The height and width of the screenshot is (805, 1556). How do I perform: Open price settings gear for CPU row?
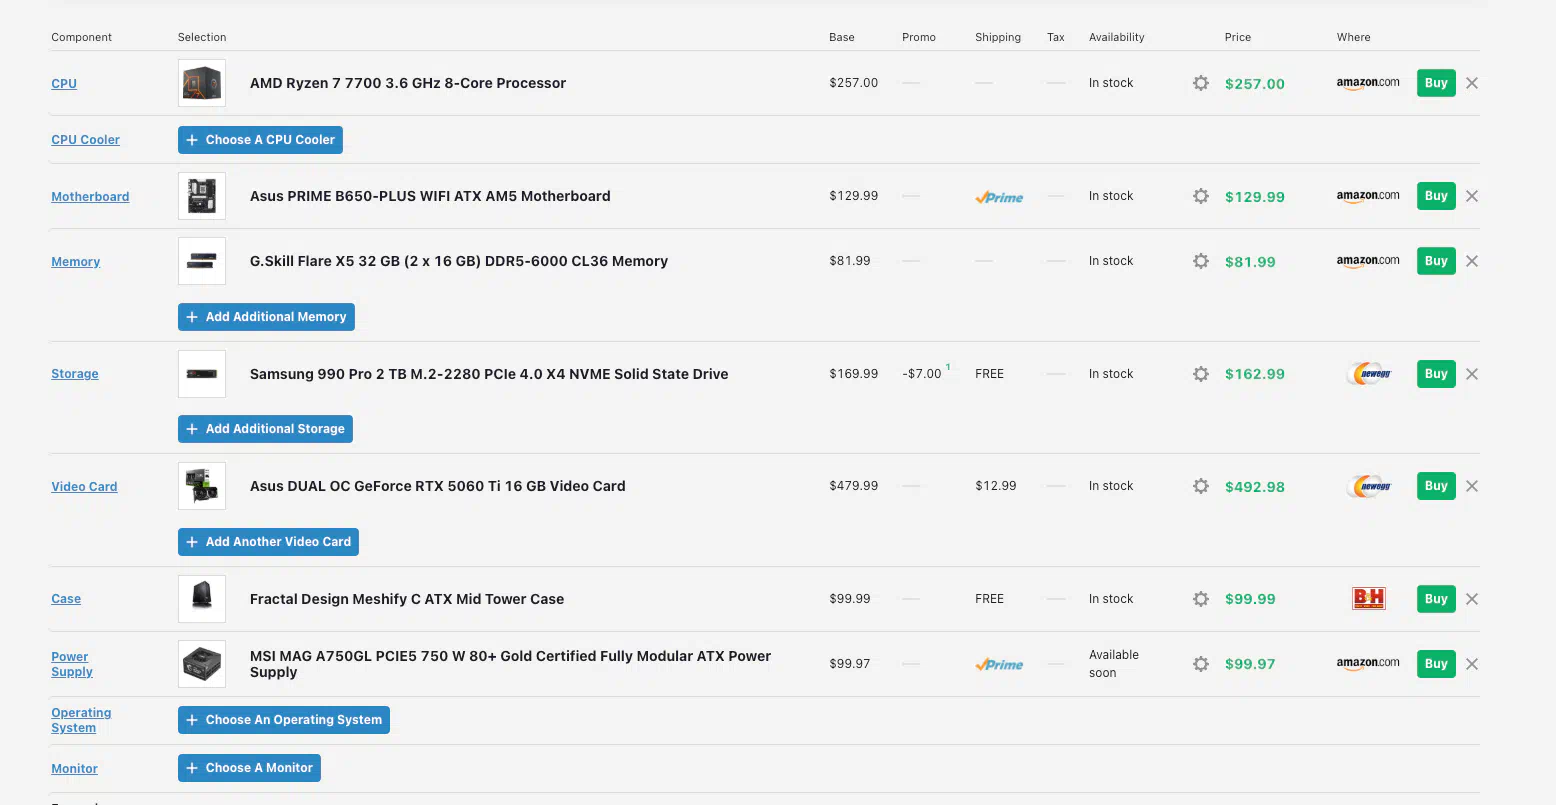pyautogui.click(x=1201, y=83)
